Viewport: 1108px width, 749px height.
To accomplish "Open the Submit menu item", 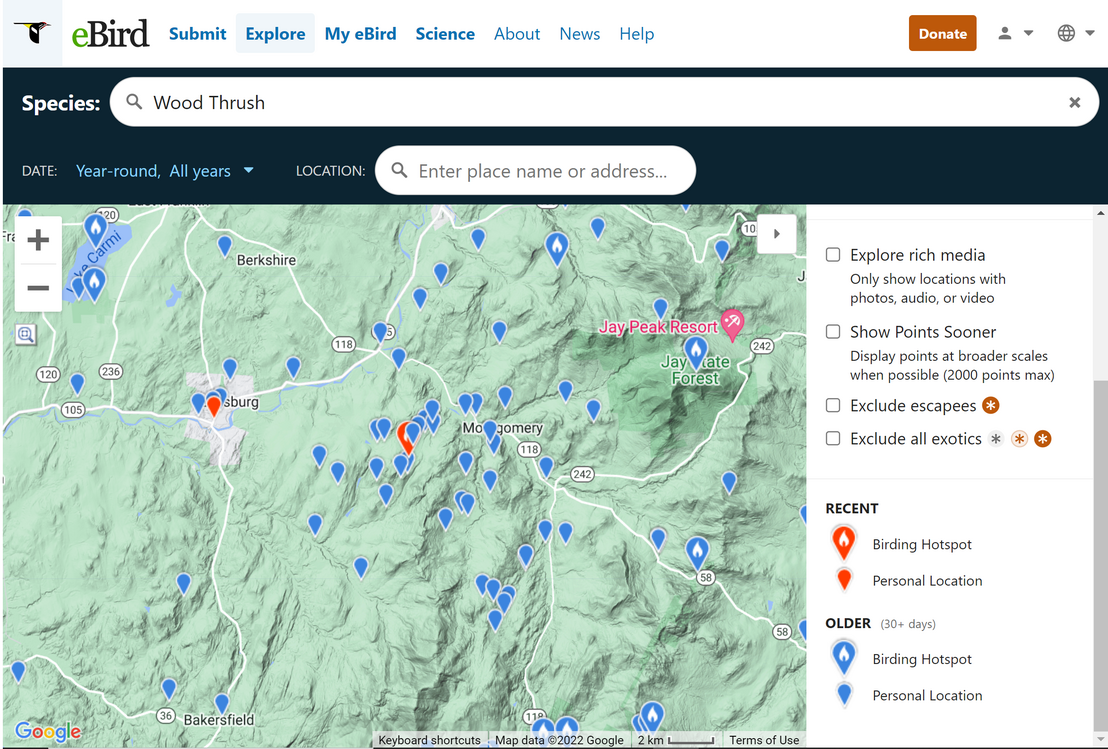I will (x=197, y=34).
